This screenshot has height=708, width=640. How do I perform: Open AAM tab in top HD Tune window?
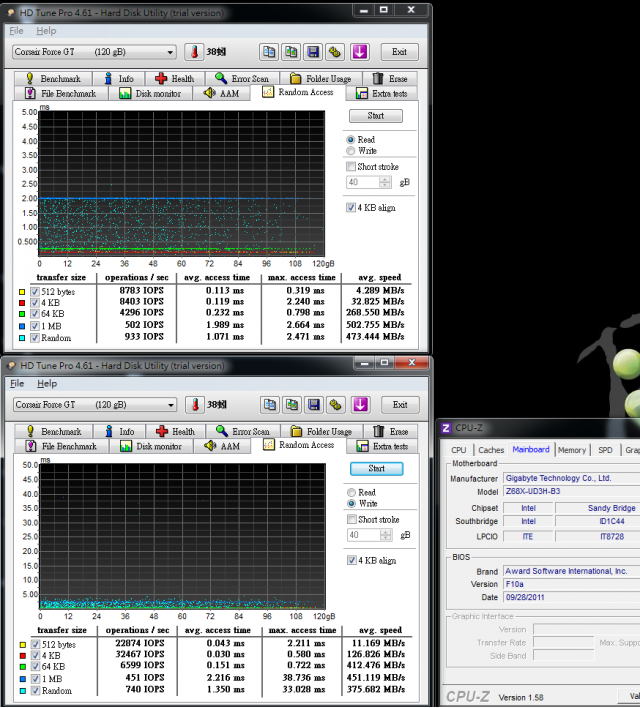point(221,93)
